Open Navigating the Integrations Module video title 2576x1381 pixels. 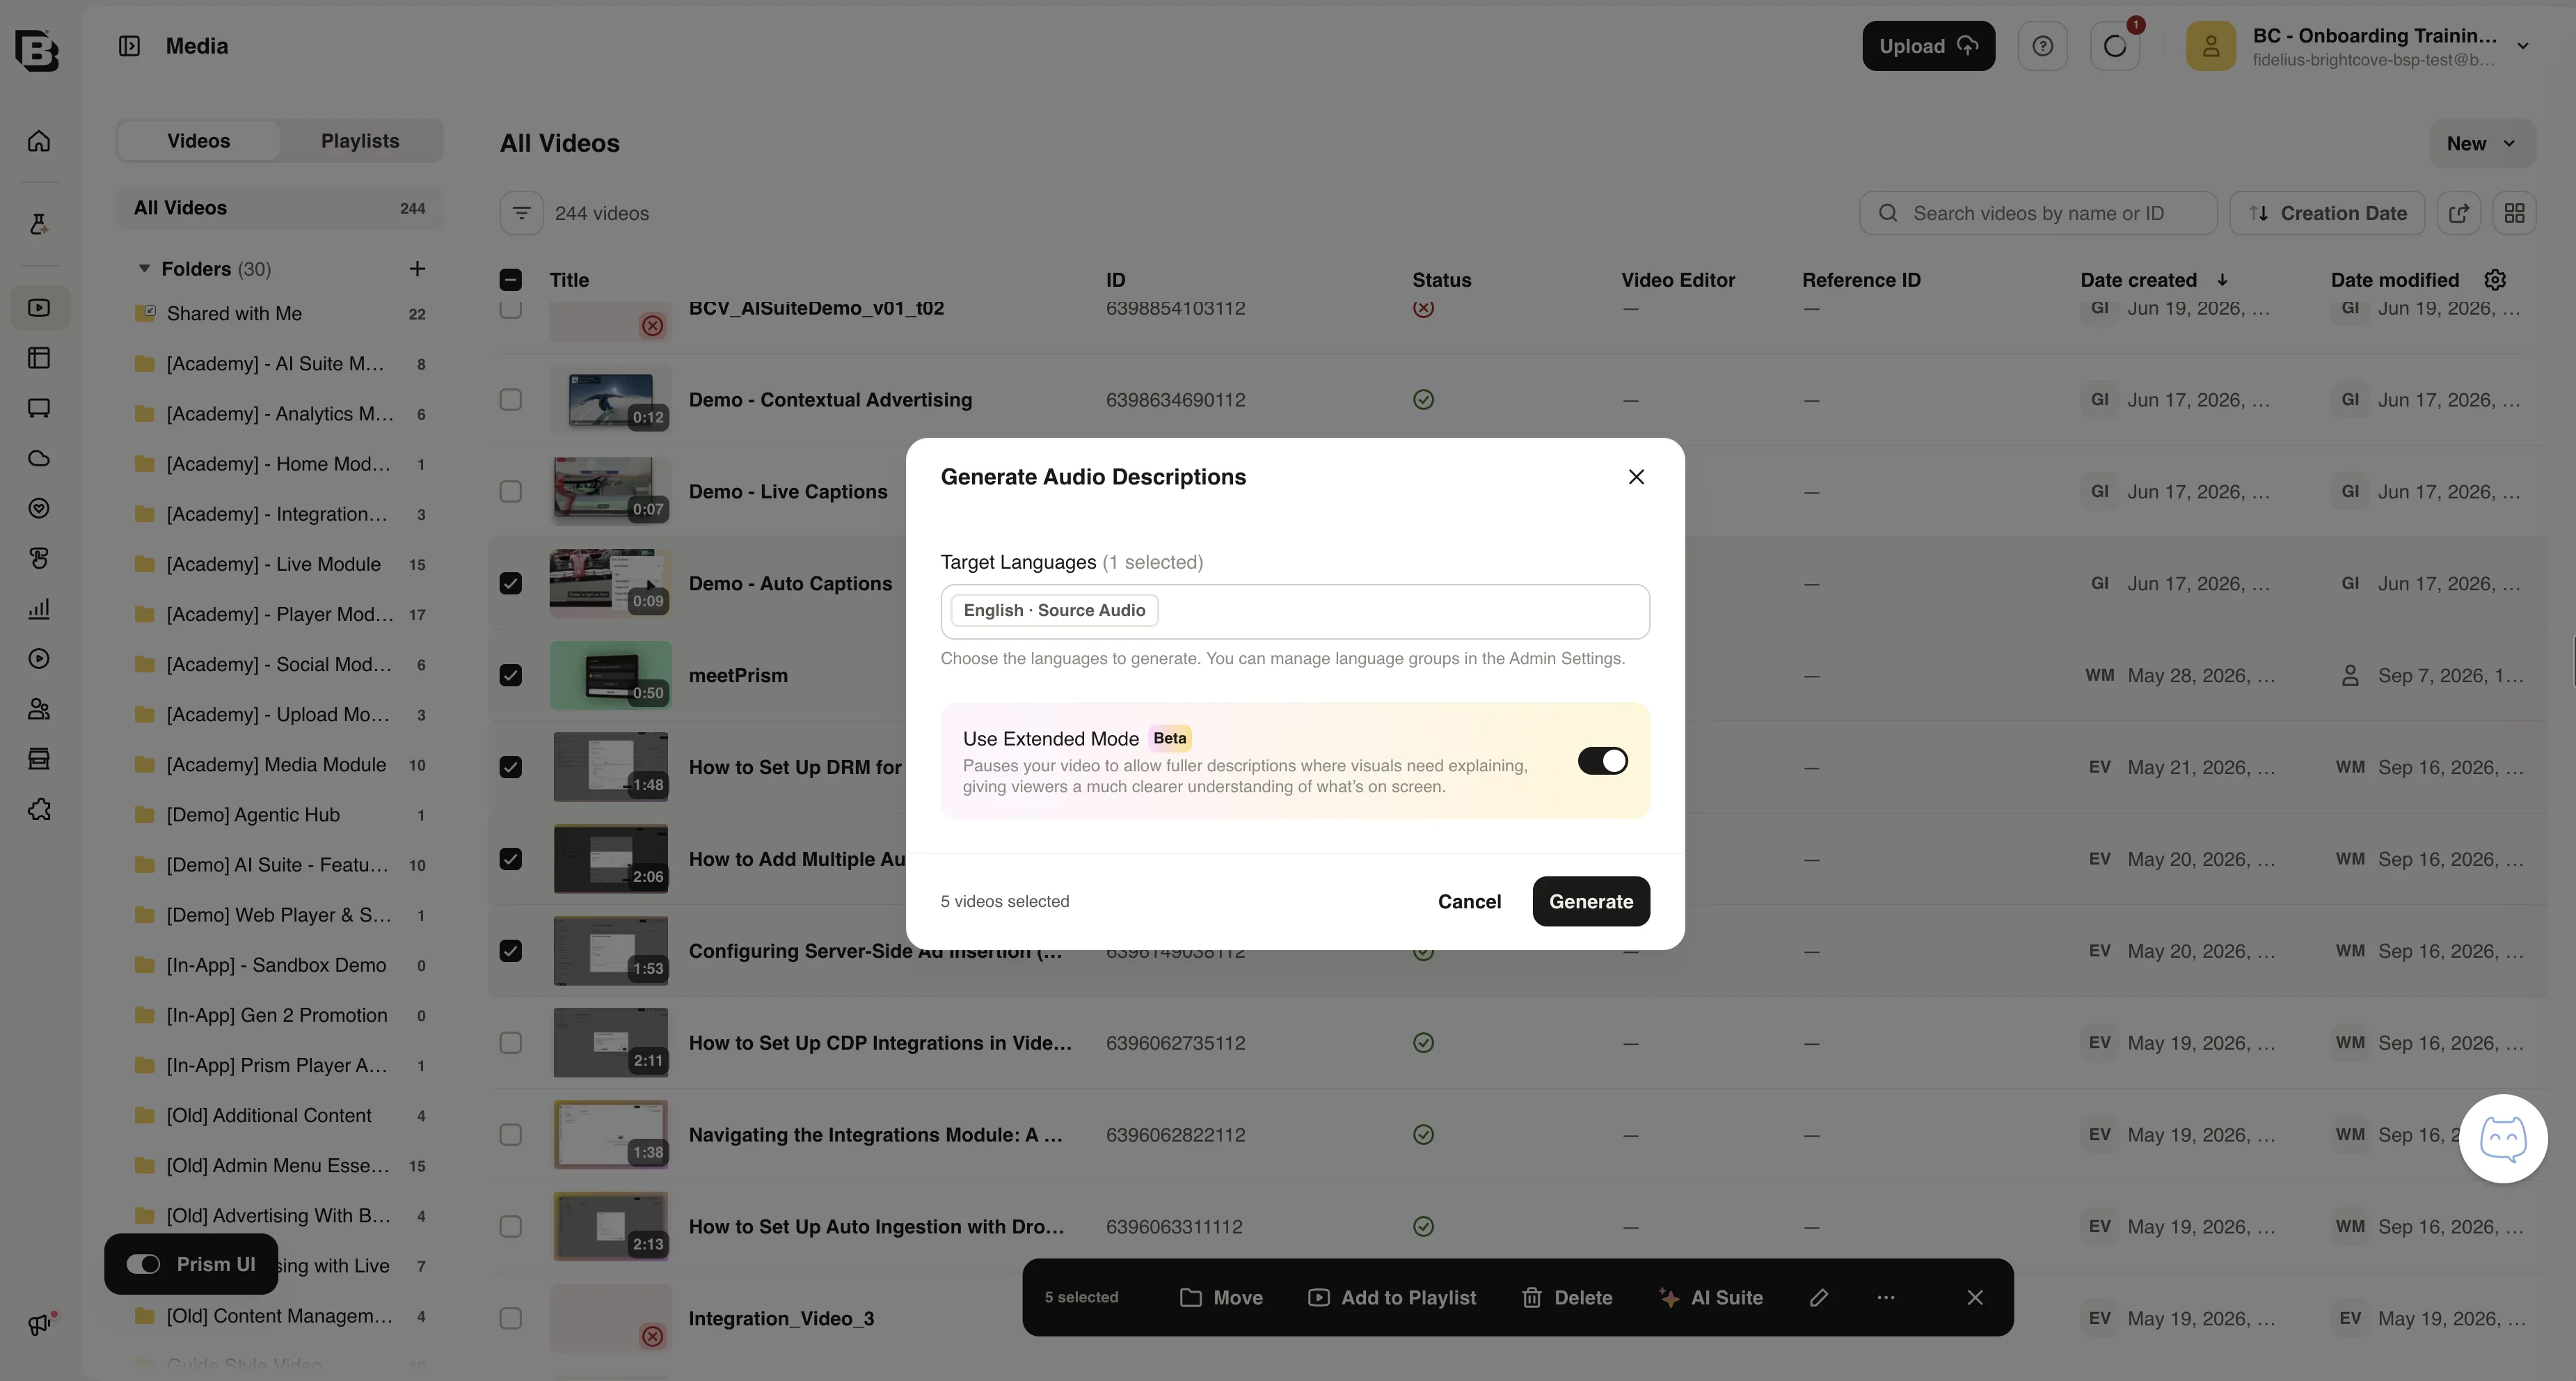tap(875, 1135)
